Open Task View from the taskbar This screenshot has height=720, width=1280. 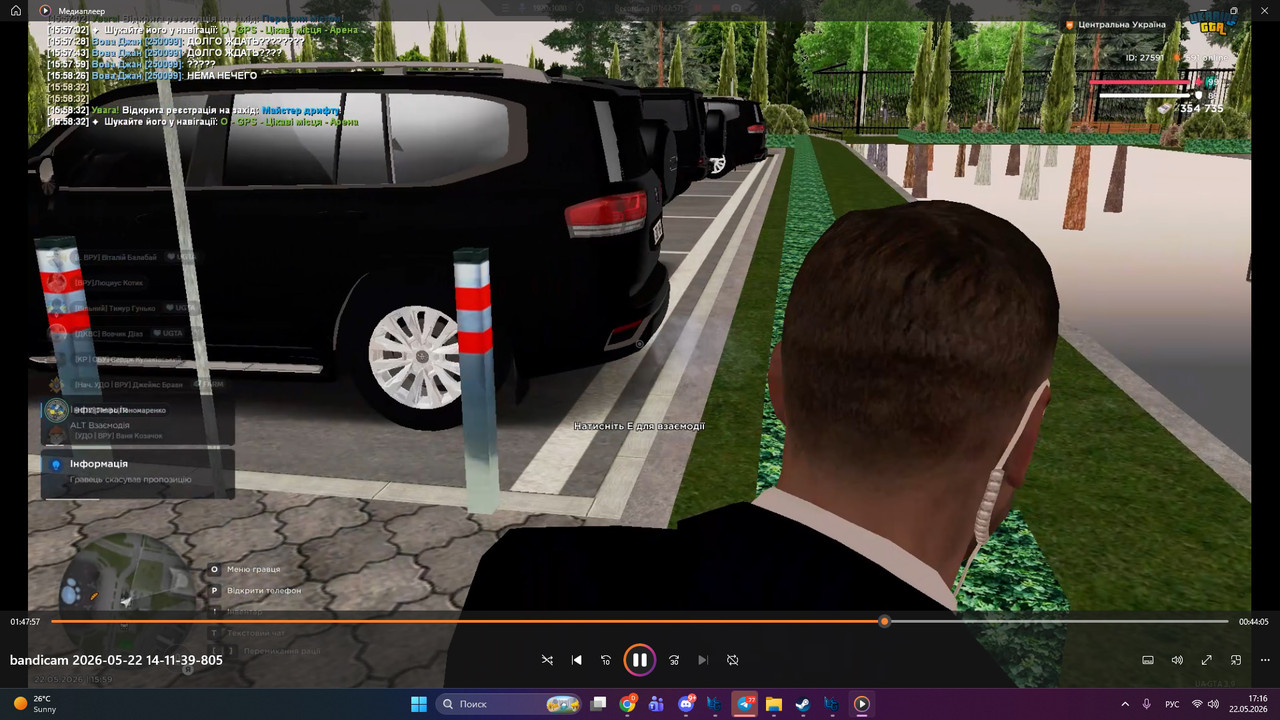click(x=598, y=704)
